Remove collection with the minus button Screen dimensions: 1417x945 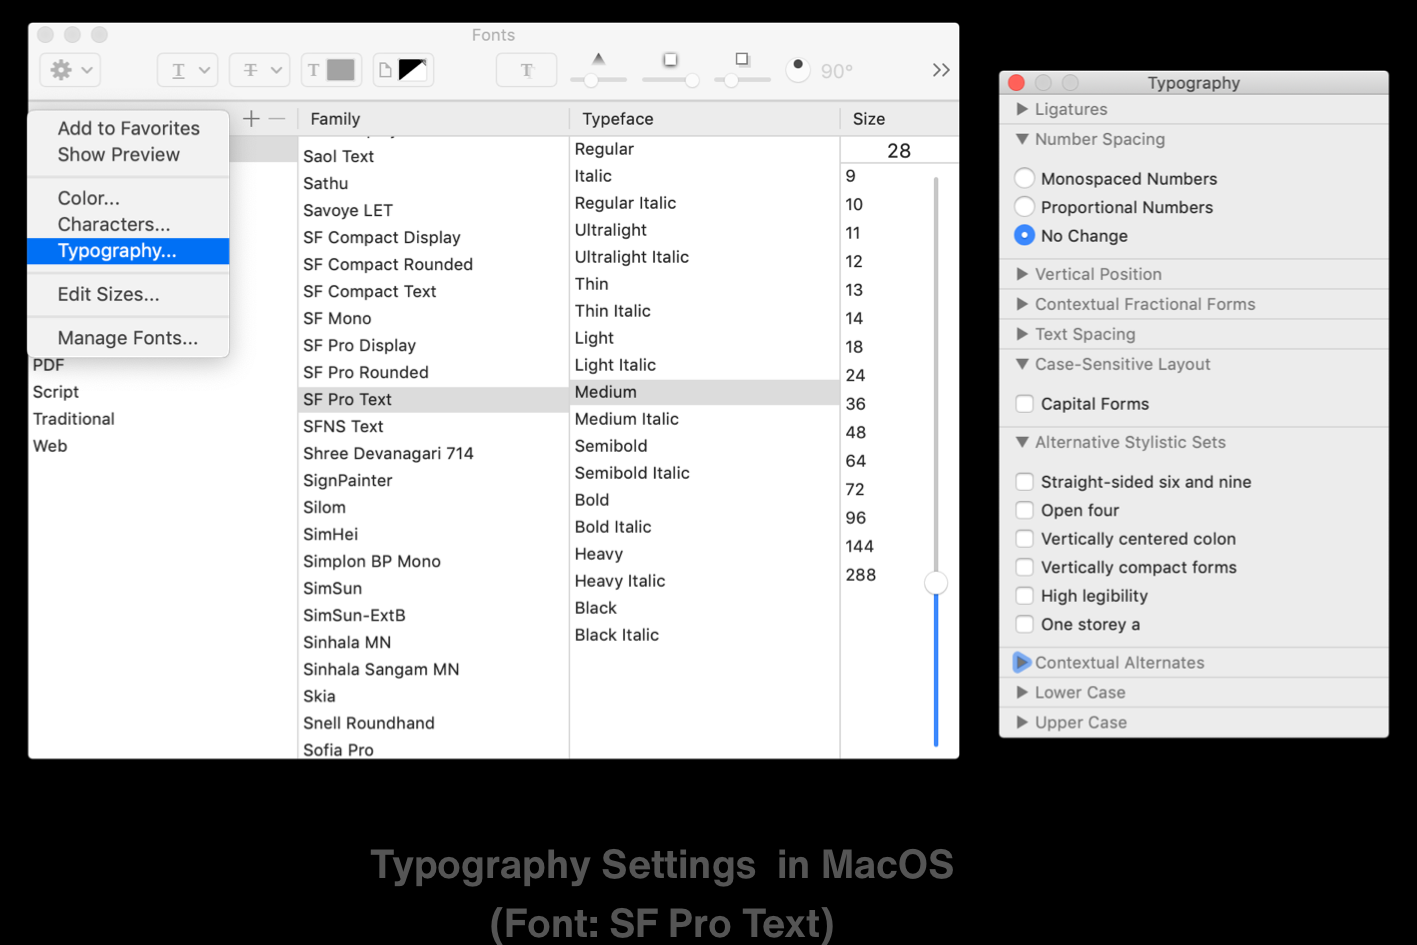(x=277, y=118)
